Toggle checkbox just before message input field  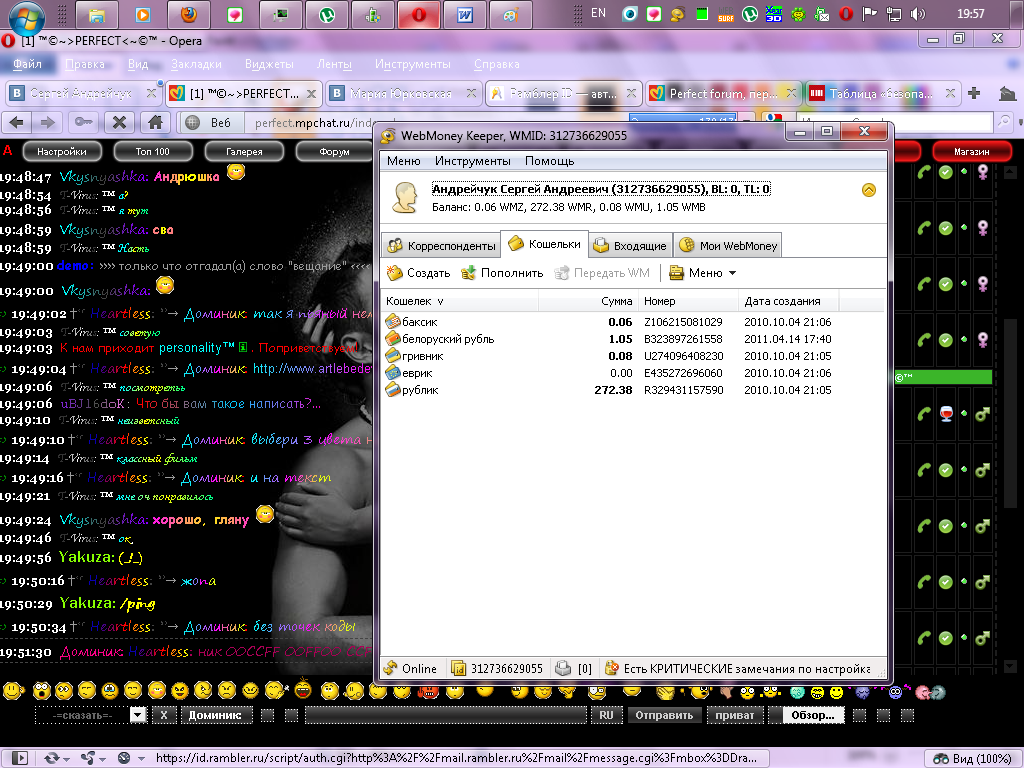[291, 716]
